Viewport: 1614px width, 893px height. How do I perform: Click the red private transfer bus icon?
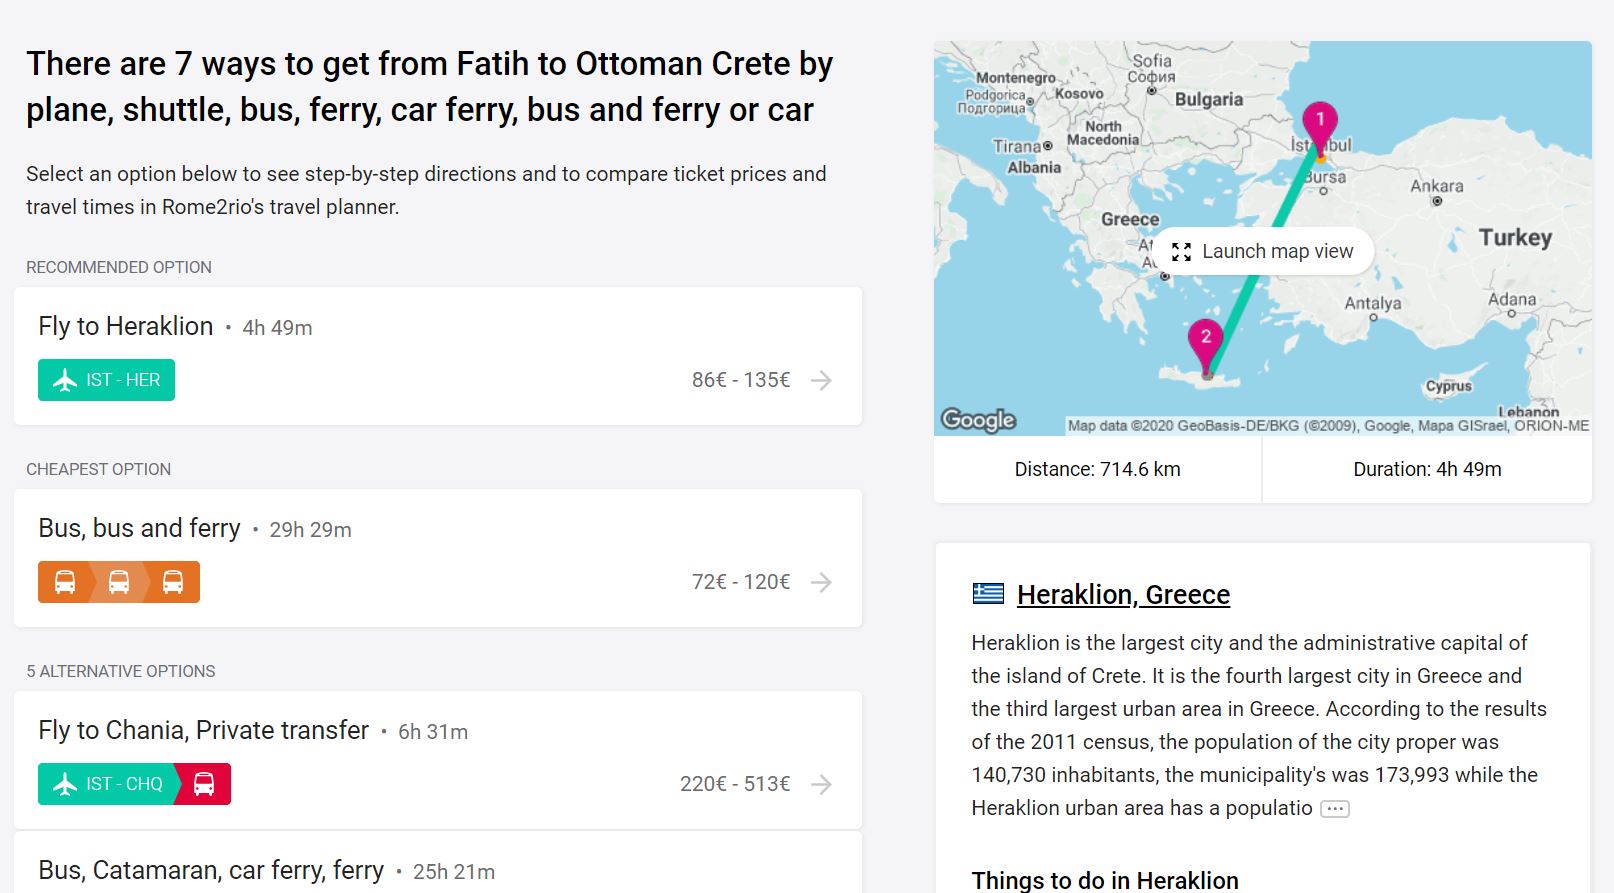tap(204, 784)
